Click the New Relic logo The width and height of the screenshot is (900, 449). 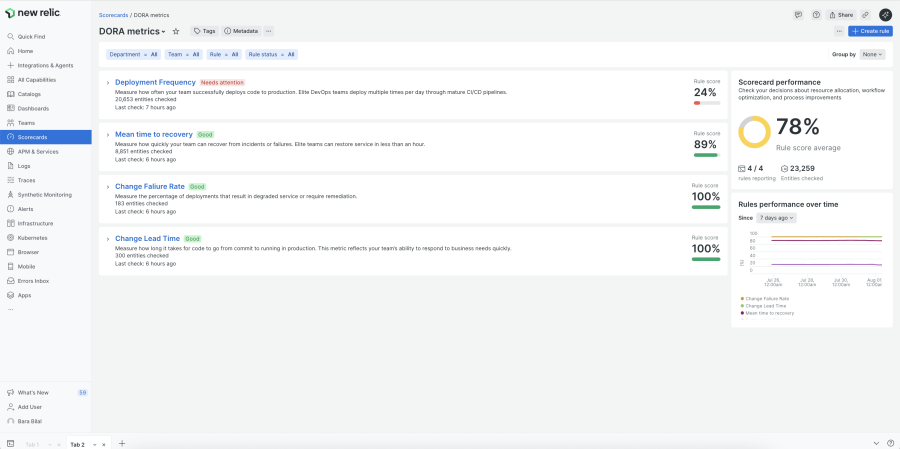(x=32, y=13)
